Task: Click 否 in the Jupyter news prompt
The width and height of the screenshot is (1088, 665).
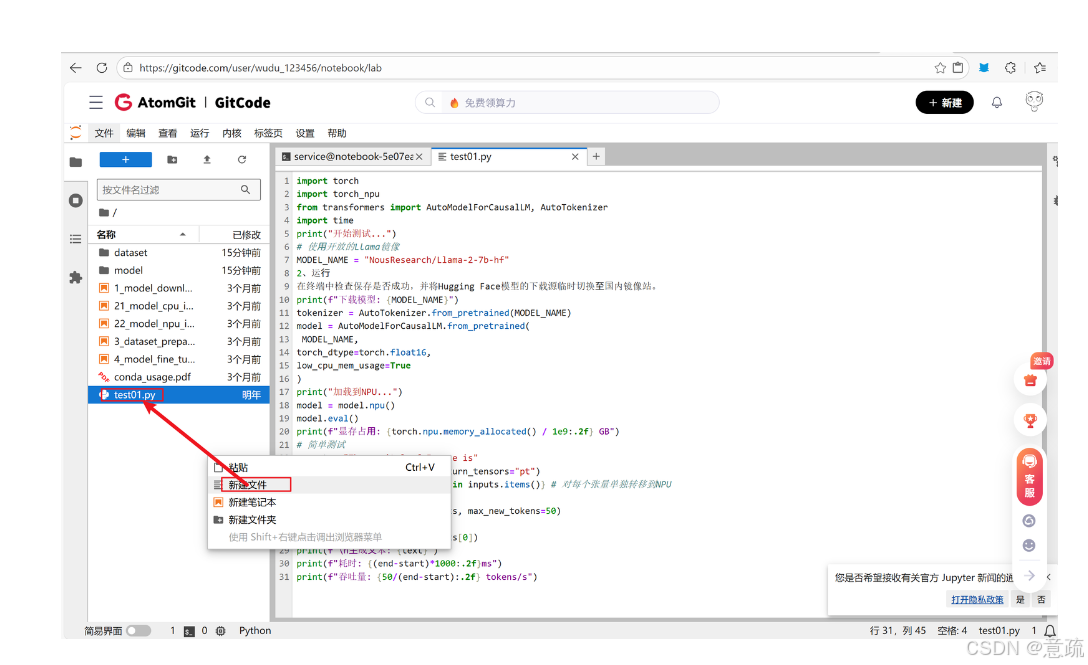Action: [1041, 600]
